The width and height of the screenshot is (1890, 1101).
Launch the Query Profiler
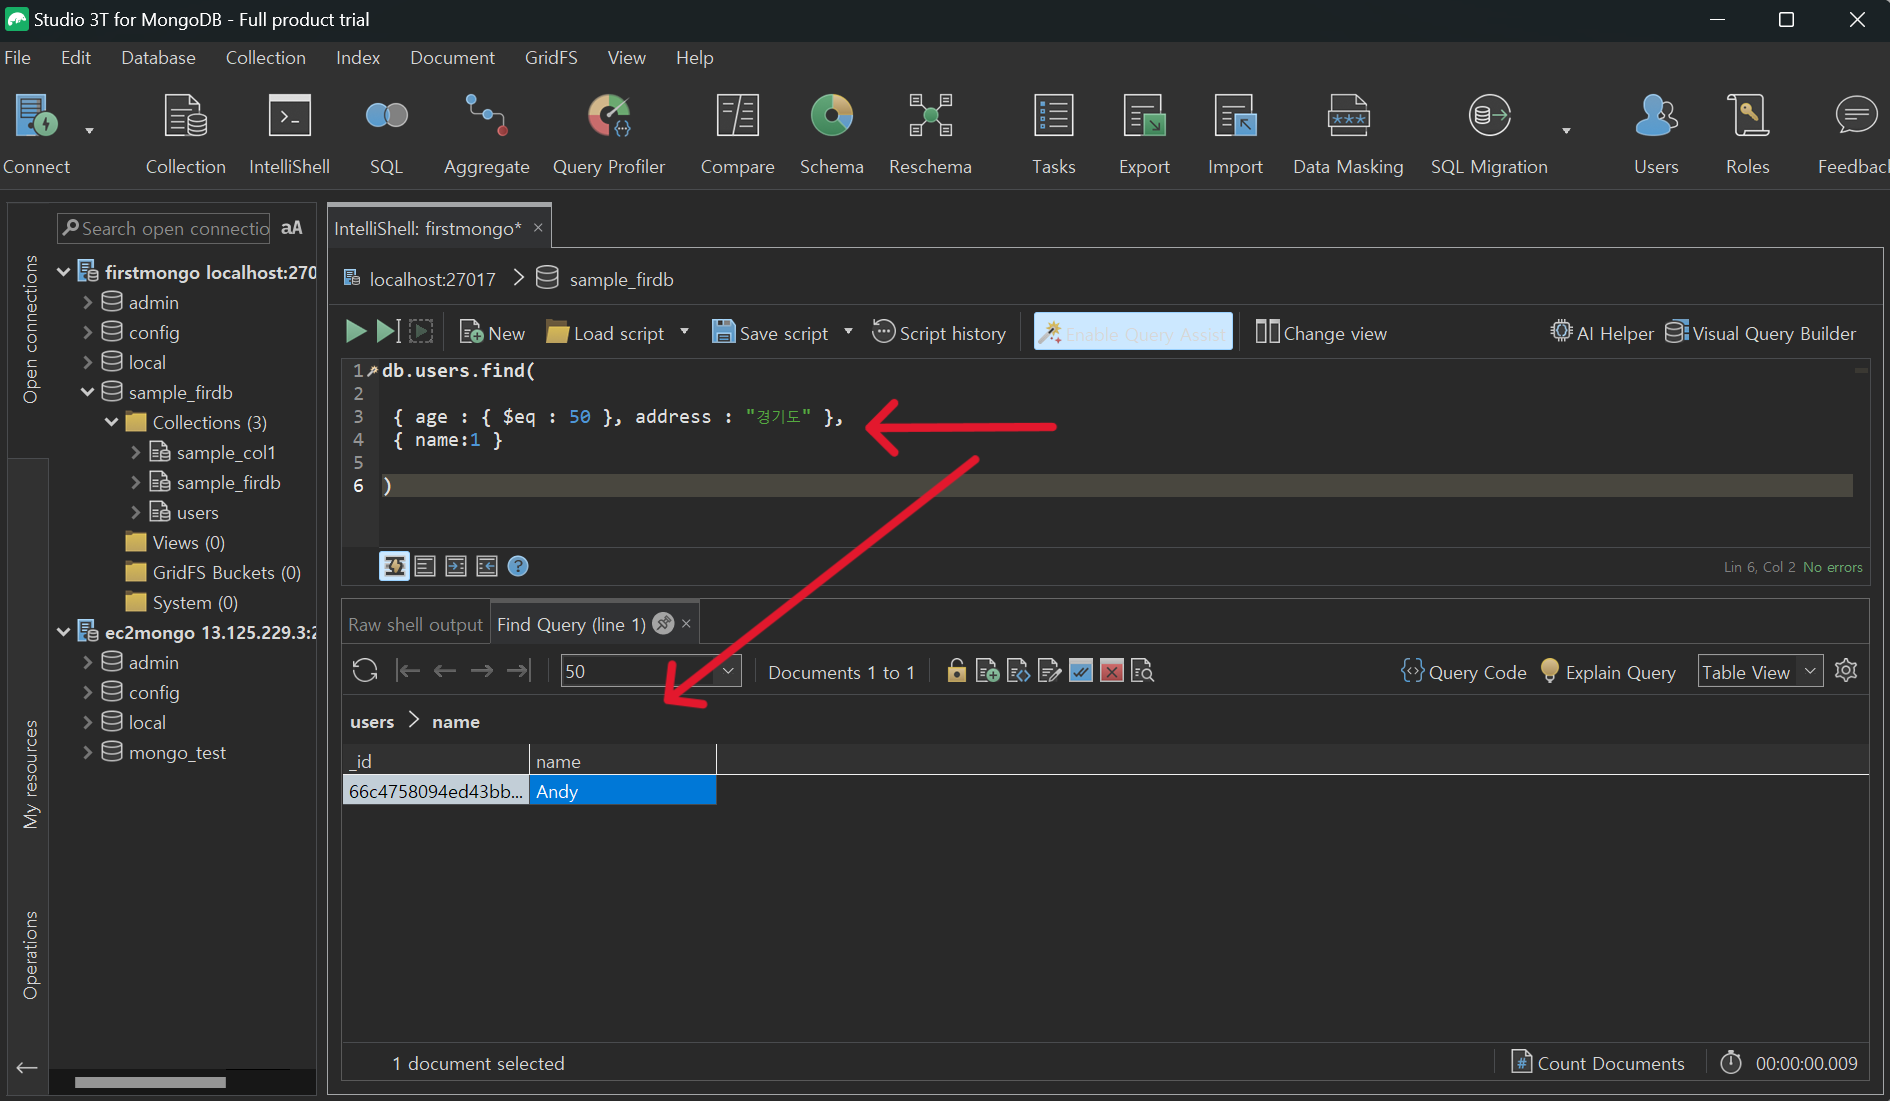[x=608, y=134]
